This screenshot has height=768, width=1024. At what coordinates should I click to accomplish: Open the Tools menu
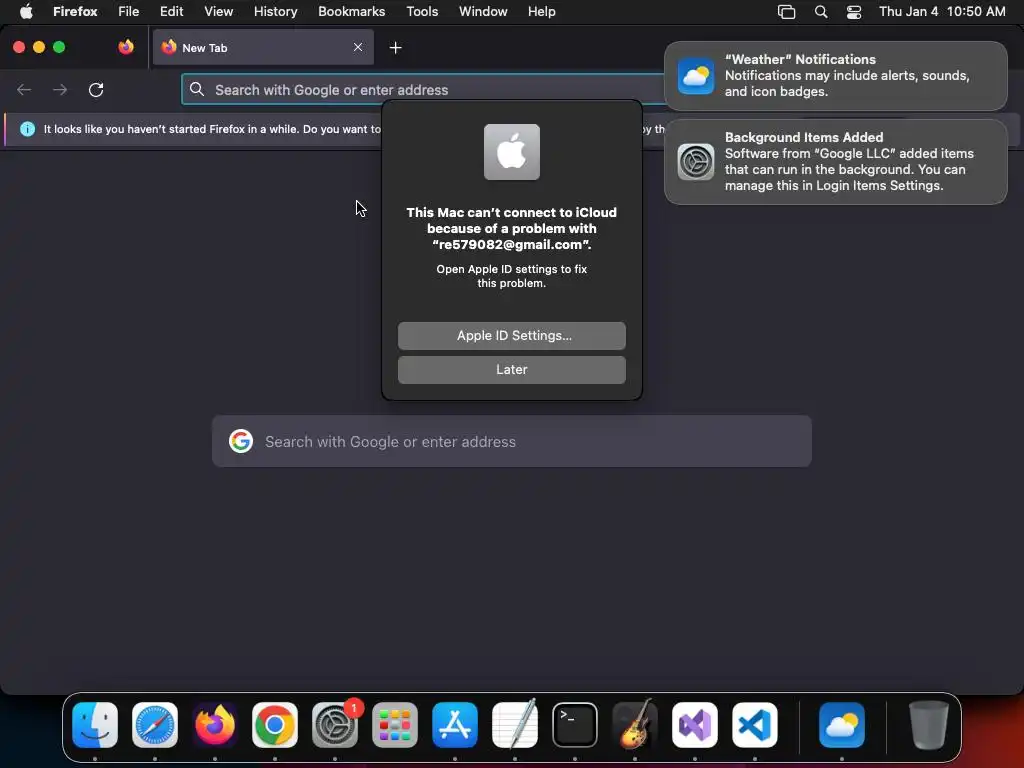(422, 12)
